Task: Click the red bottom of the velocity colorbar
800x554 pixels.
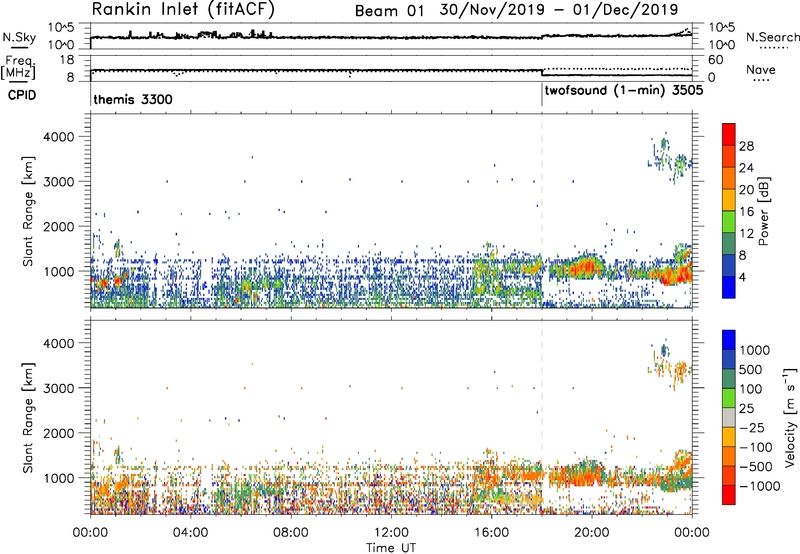Action: 729,495
